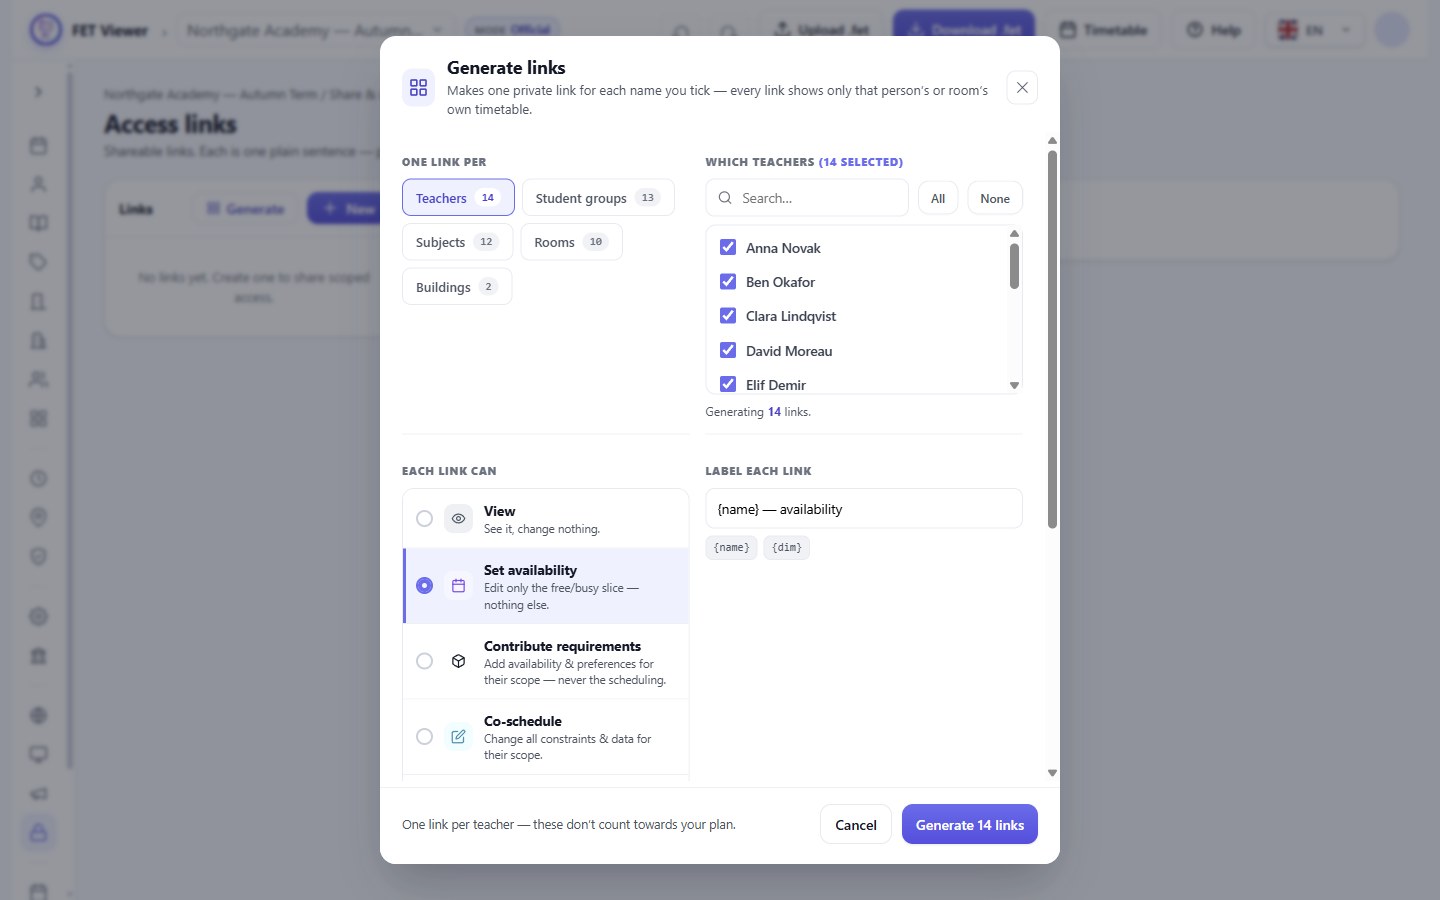Open Help in the background top bar
Image resolution: width=1440 pixels, height=900 pixels.
[1214, 30]
